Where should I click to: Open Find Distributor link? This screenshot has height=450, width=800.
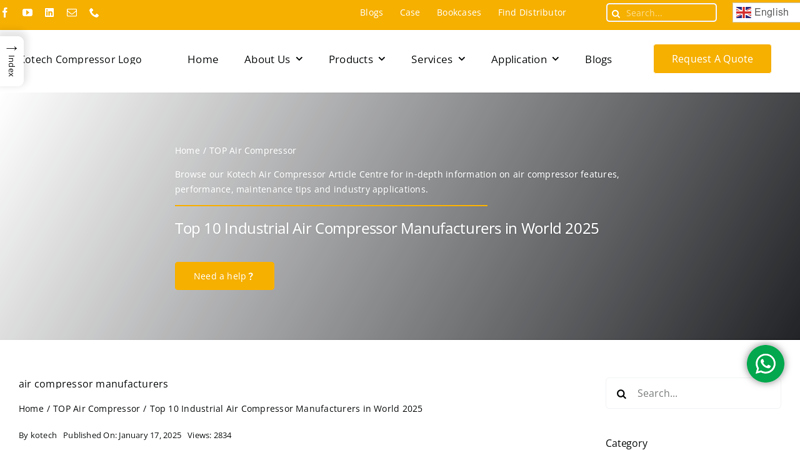tap(532, 12)
